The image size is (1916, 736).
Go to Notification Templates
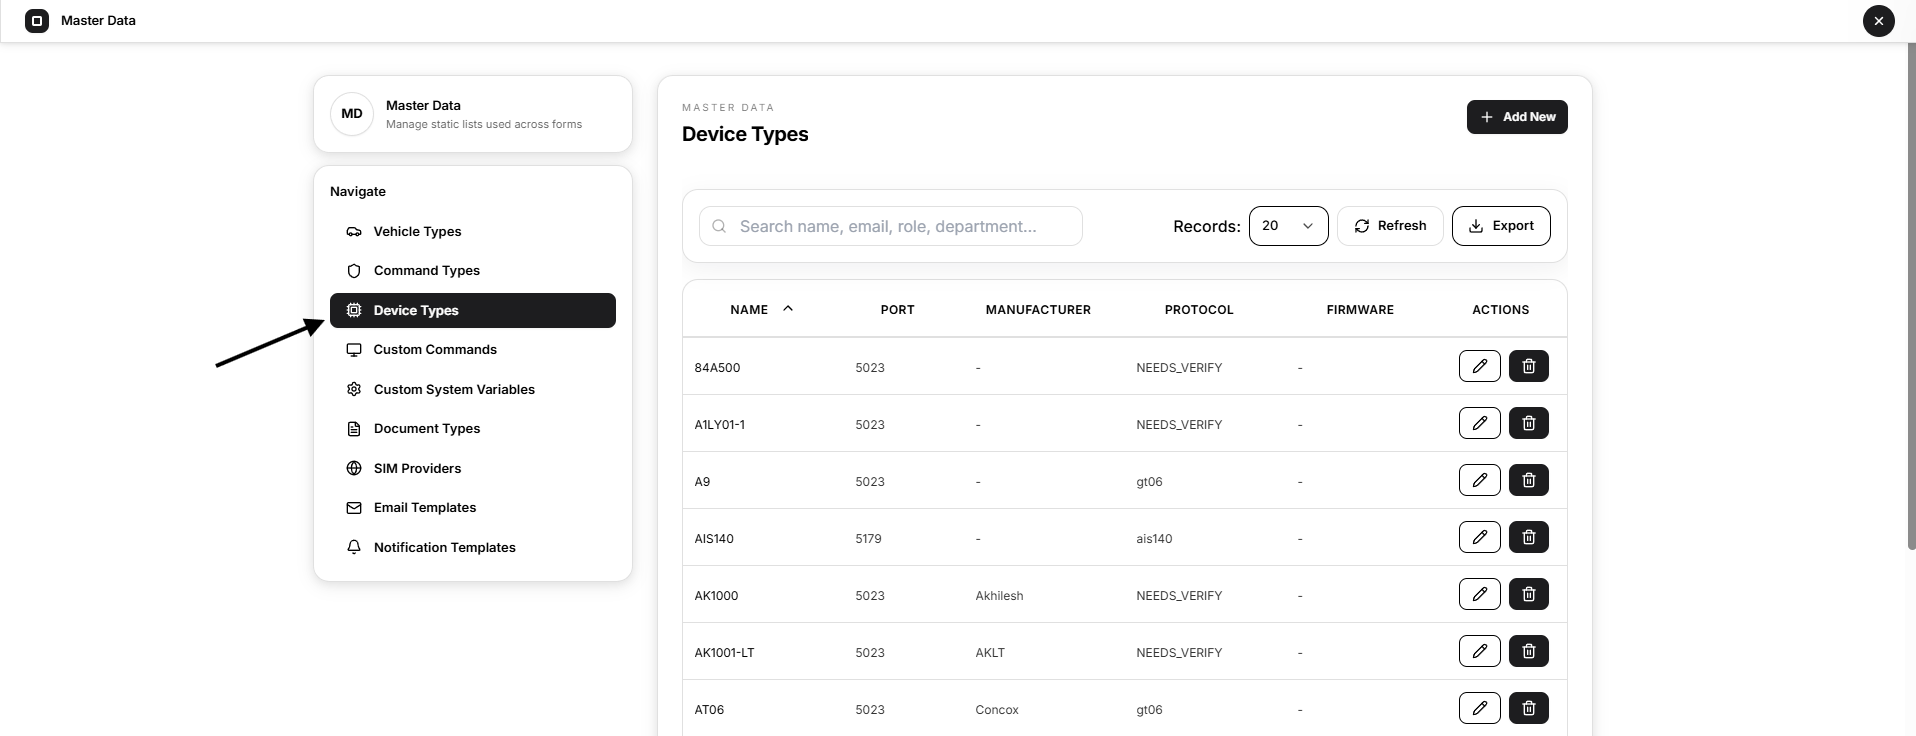pyautogui.click(x=472, y=547)
